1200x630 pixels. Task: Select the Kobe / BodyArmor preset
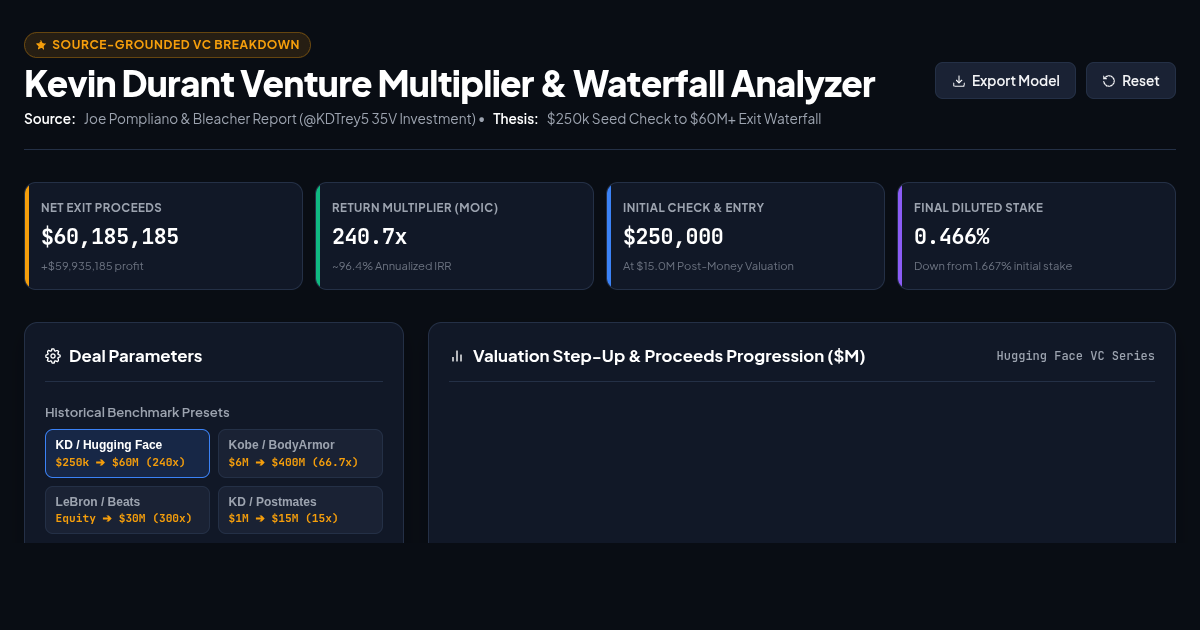(300, 453)
